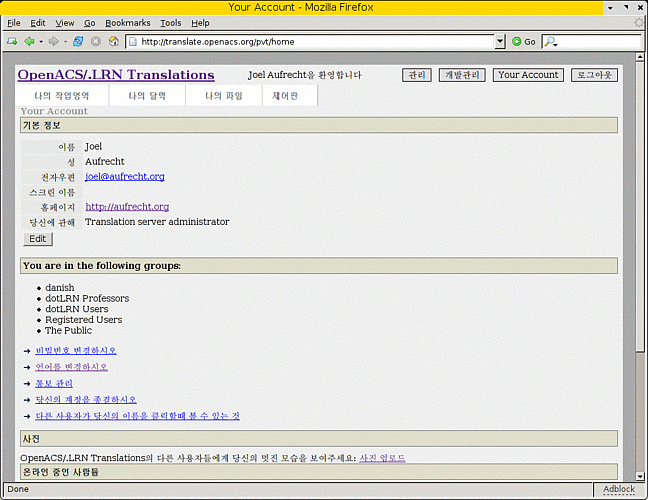Click the Stop loading icon

[x=96, y=42]
